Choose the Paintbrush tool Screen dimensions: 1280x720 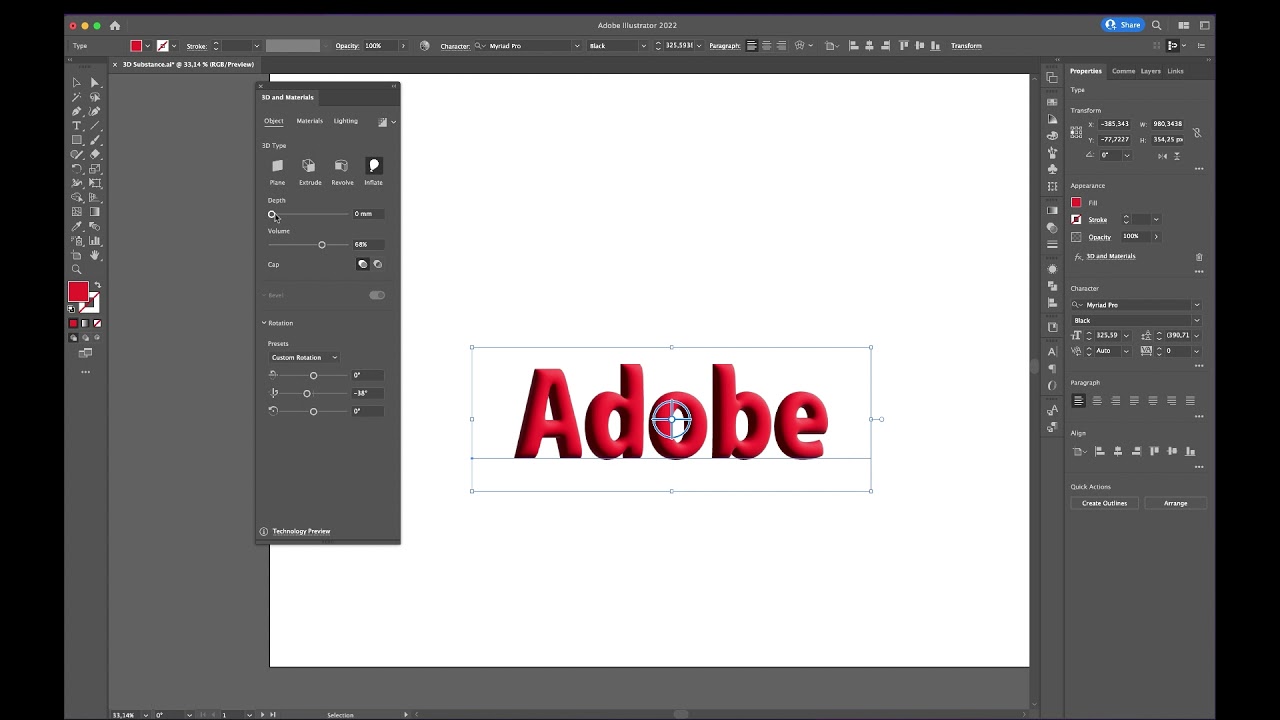(95, 140)
